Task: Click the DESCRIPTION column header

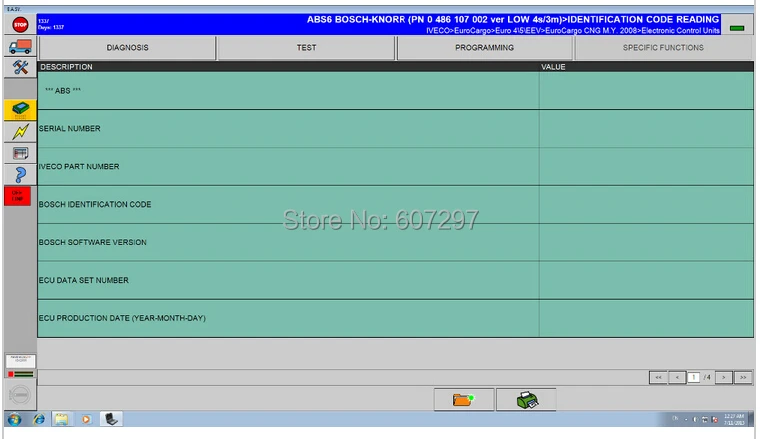Action: tap(288, 67)
